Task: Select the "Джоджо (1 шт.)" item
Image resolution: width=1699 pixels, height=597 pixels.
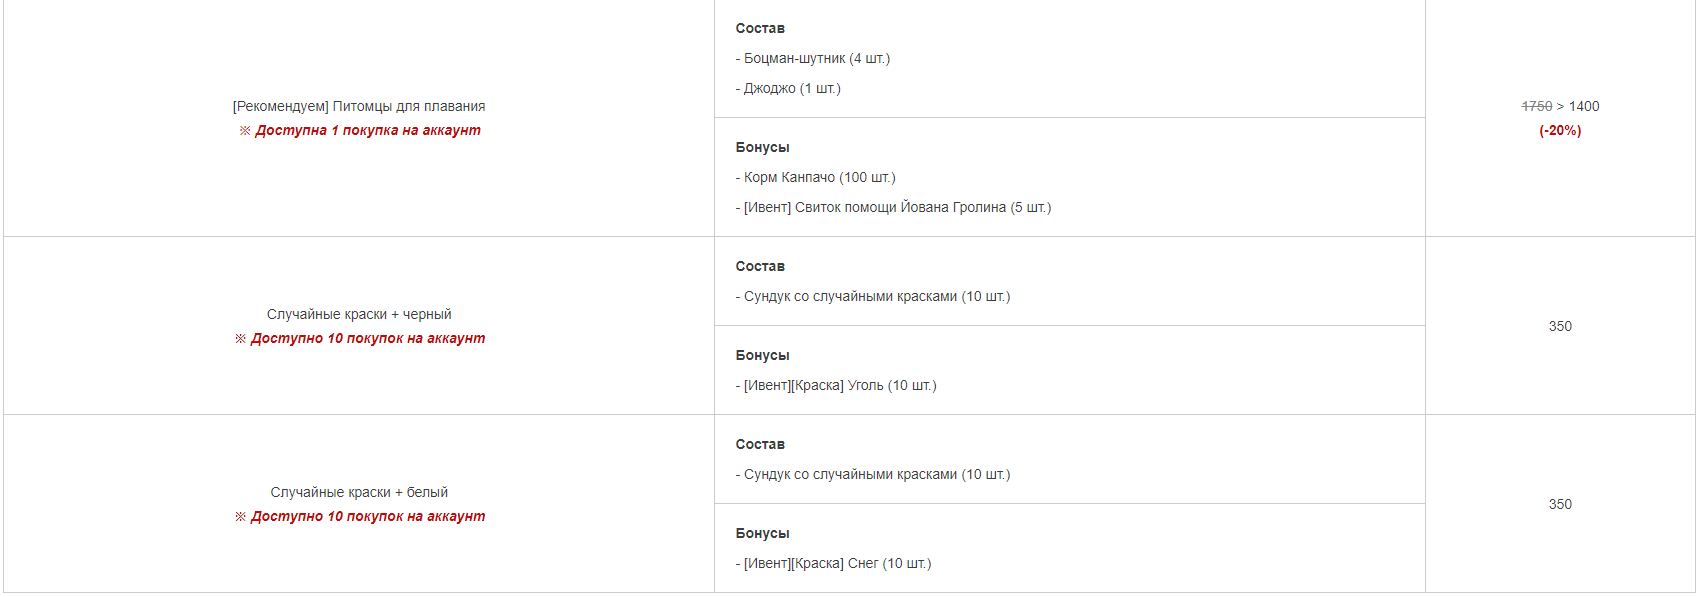Action: (792, 89)
